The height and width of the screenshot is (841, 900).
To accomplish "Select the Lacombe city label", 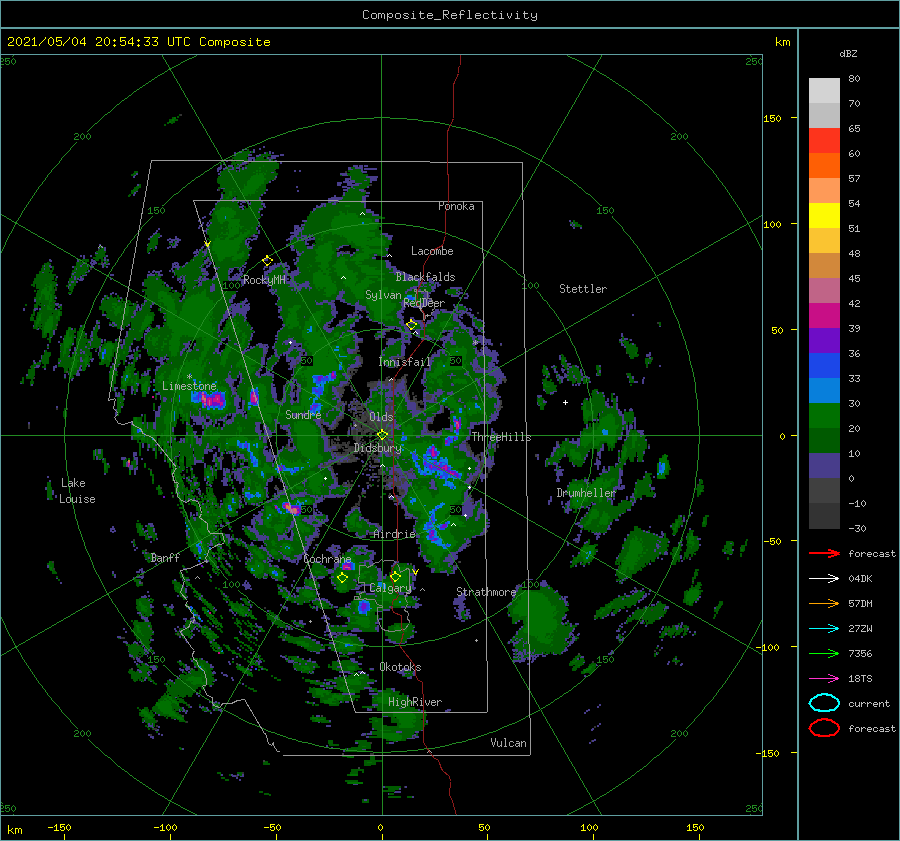I will (x=432, y=251).
